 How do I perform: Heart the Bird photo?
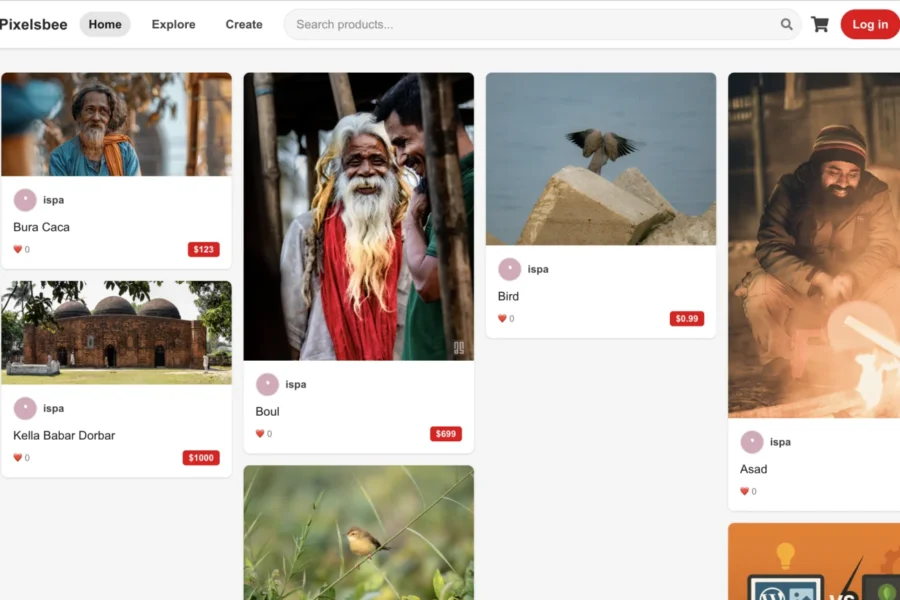click(502, 318)
